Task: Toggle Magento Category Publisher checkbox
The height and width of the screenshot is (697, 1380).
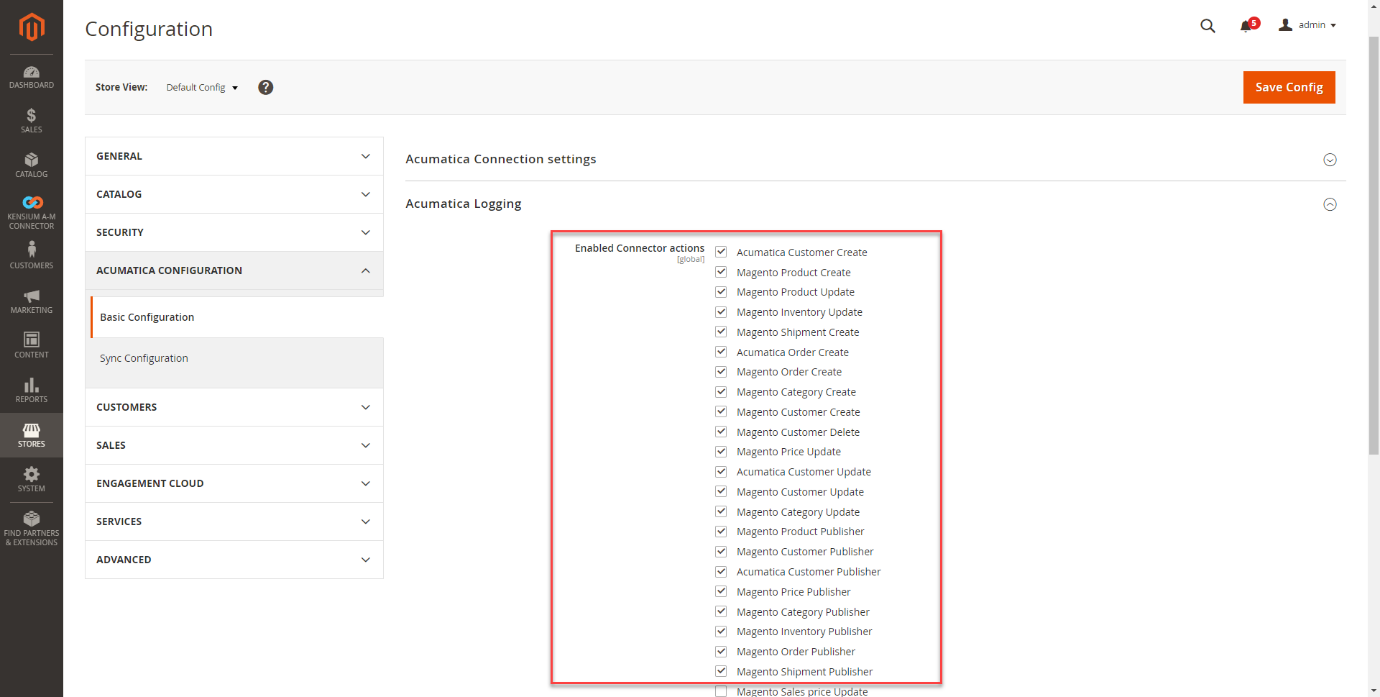Action: click(721, 611)
